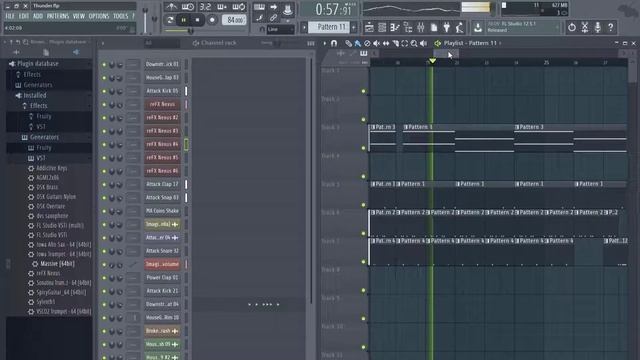640x360 pixels.
Task: Mute the Attack Snap 03 channel
Action: coord(104,198)
